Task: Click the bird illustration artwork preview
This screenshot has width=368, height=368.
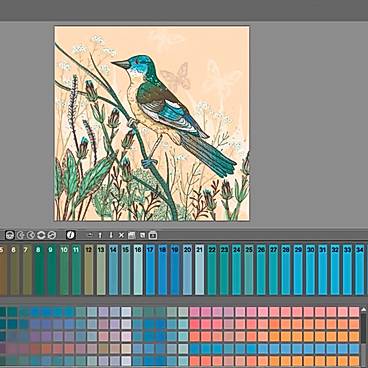Action: pyautogui.click(x=152, y=123)
